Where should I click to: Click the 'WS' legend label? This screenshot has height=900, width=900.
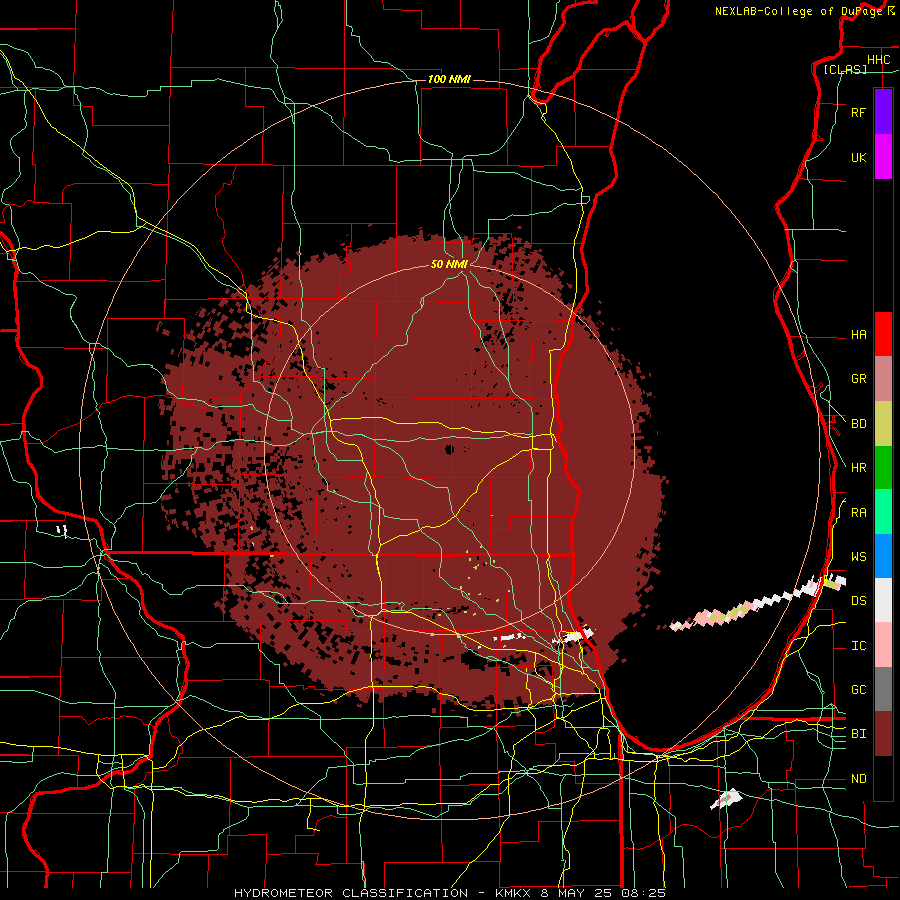coord(858,556)
